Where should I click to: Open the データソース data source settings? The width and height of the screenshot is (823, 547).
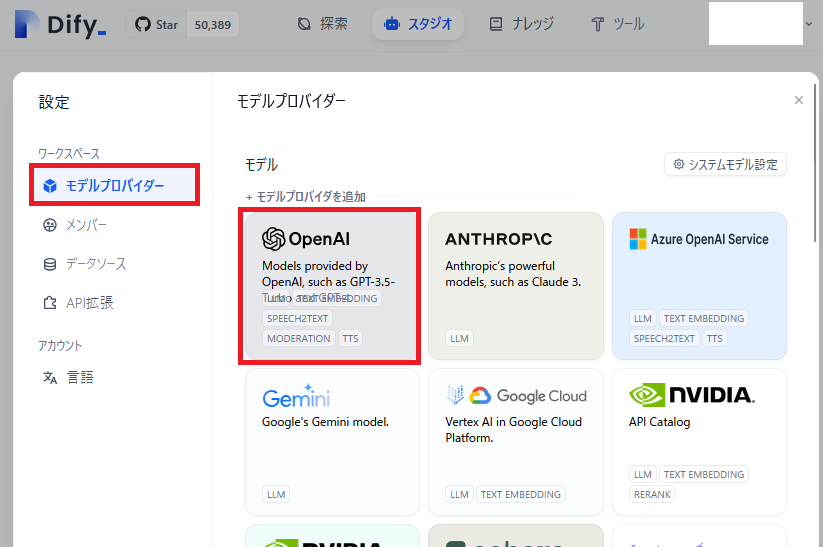tap(84, 264)
